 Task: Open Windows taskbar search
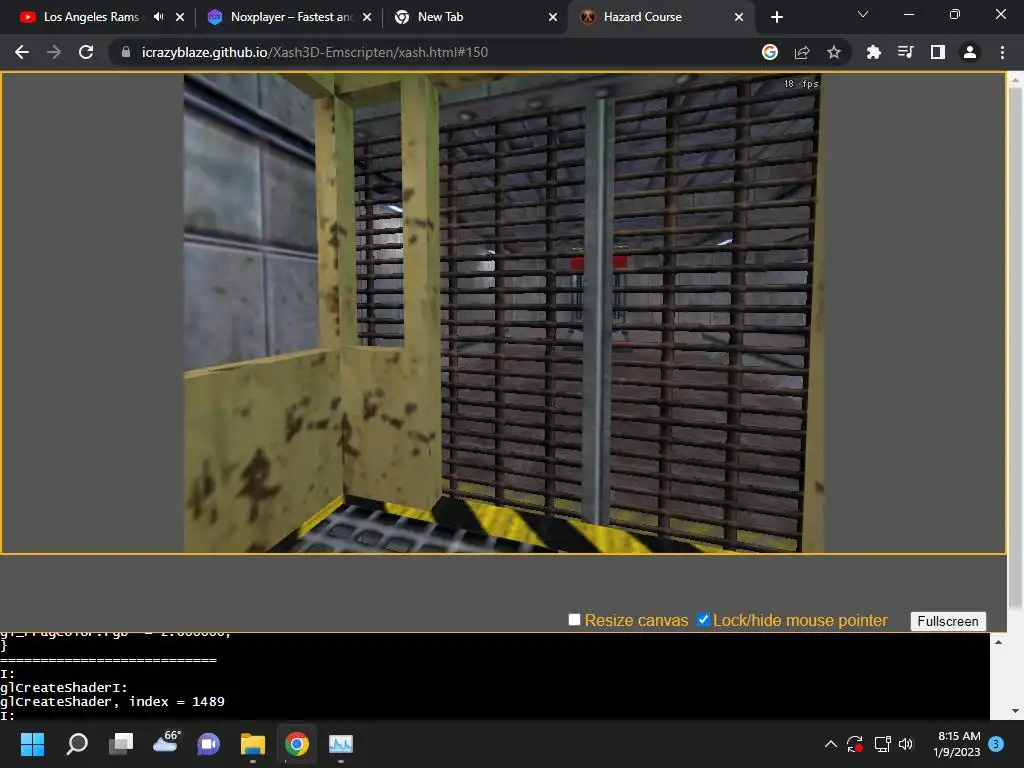77,744
